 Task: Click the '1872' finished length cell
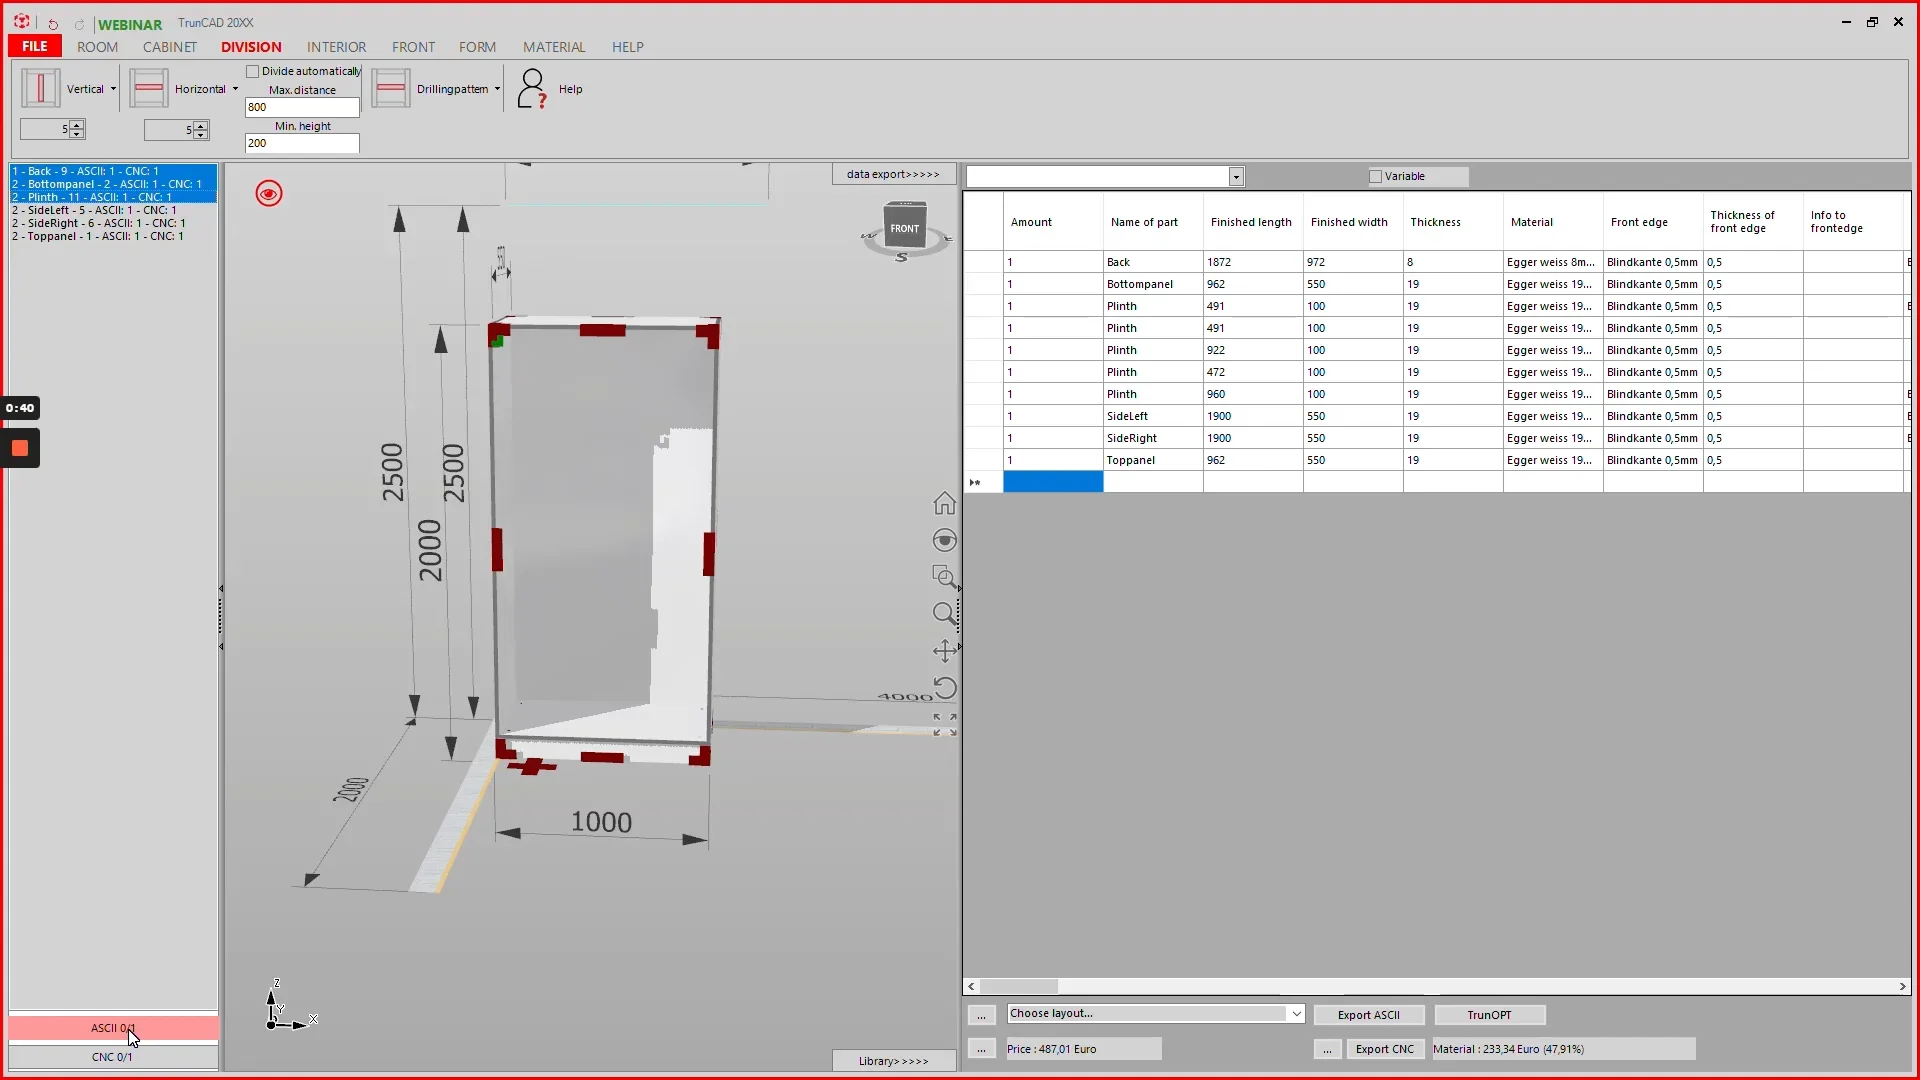tap(1252, 262)
